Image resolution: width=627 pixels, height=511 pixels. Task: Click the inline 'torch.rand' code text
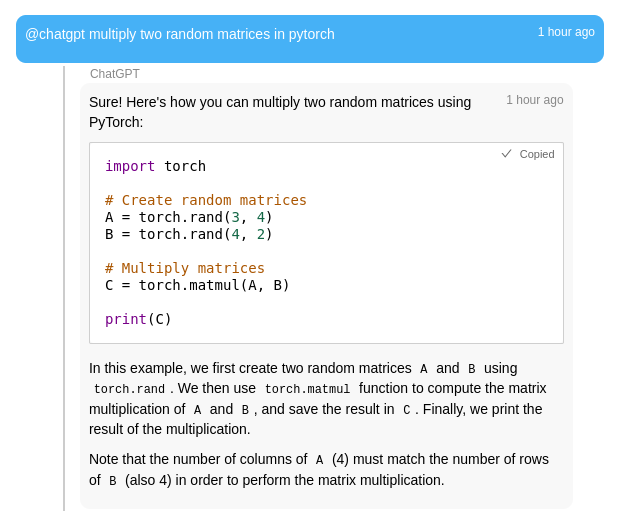pos(129,389)
